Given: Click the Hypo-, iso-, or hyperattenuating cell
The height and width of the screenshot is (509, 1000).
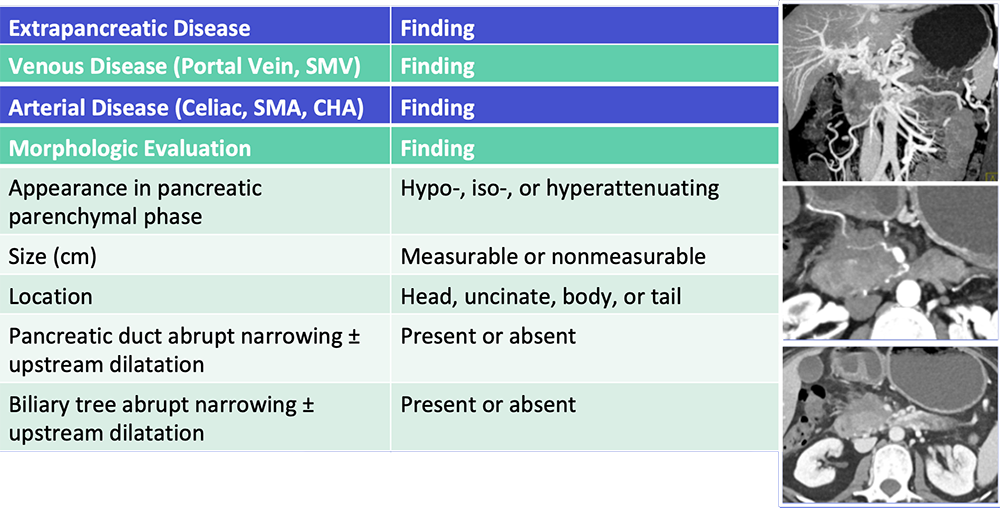Looking at the screenshot, I should (585, 200).
